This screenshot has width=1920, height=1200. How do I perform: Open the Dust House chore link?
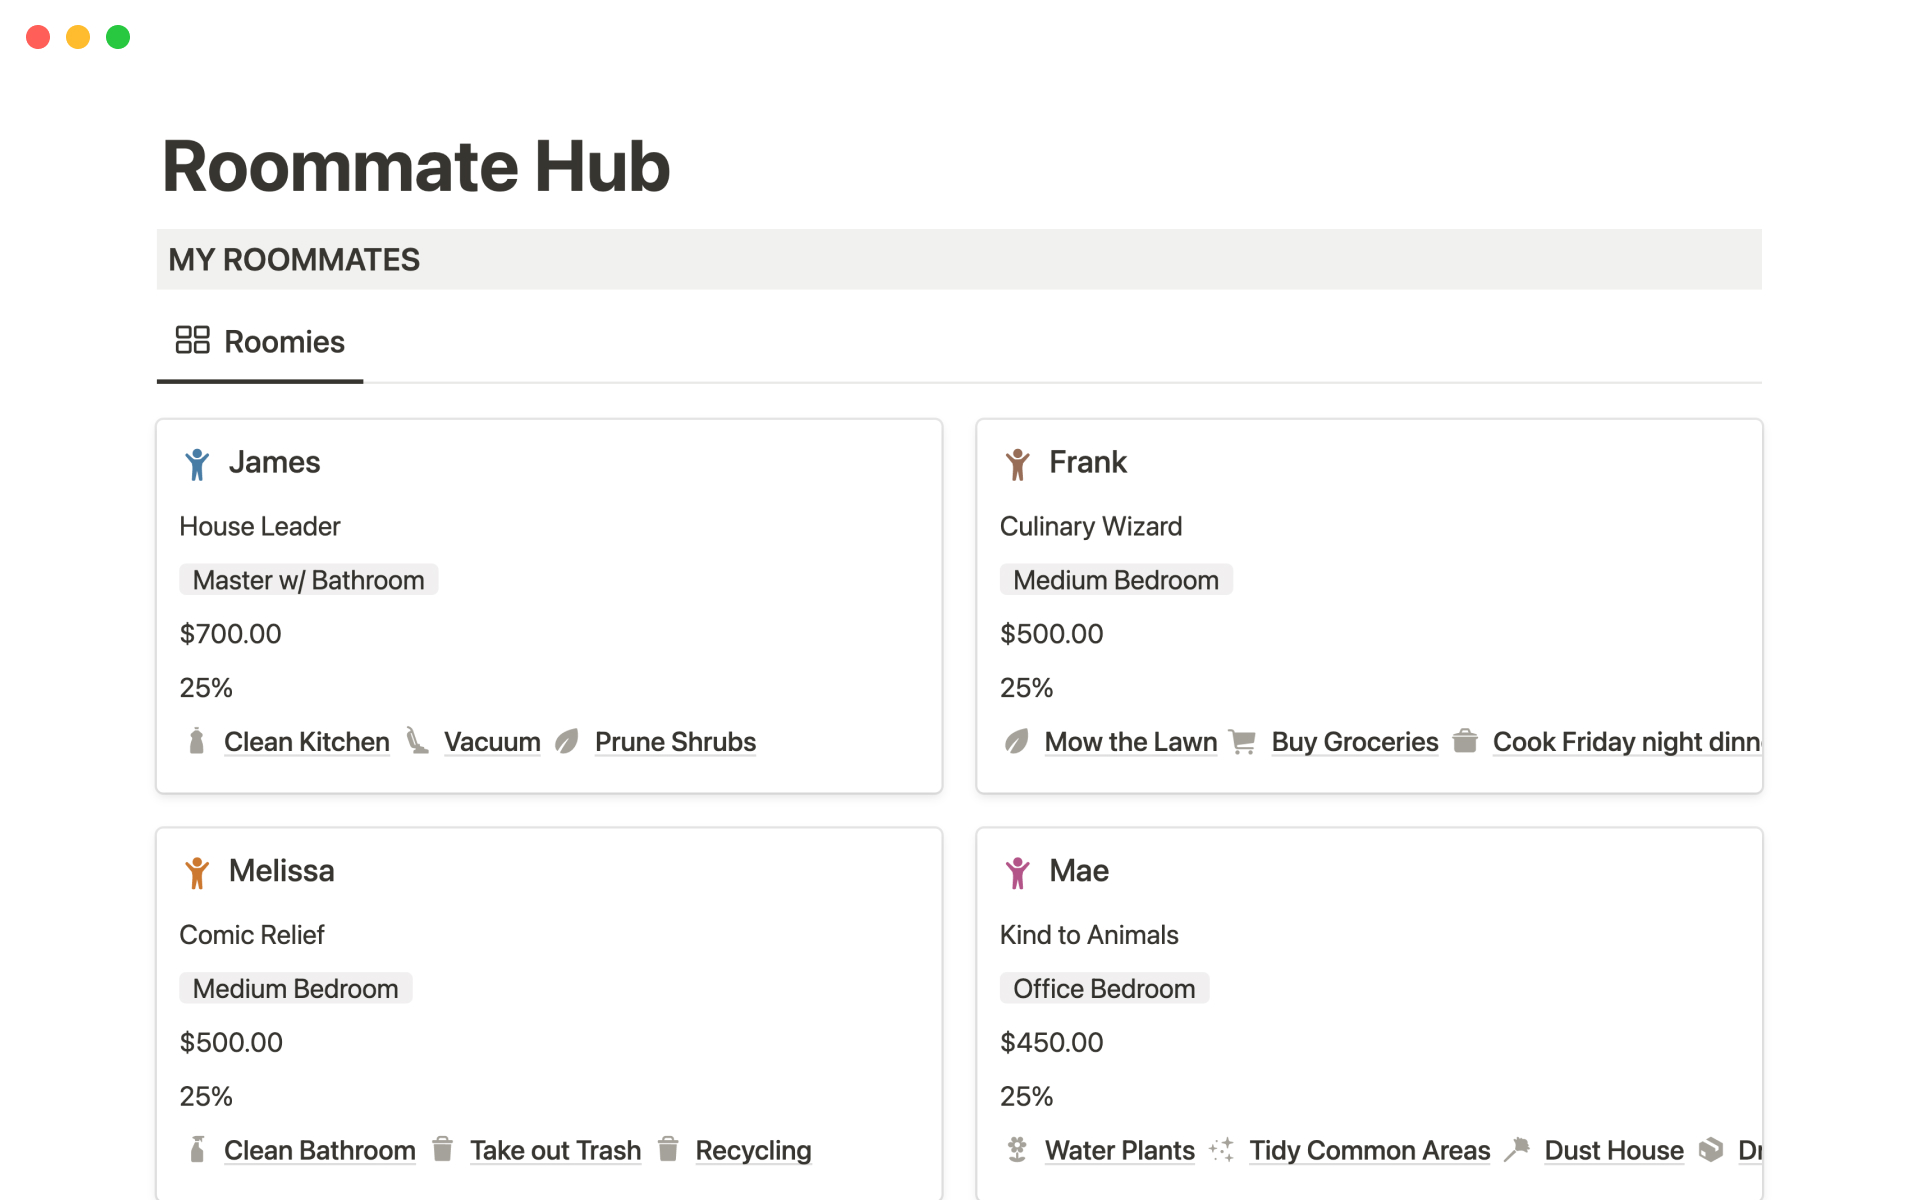pyautogui.click(x=1613, y=1150)
